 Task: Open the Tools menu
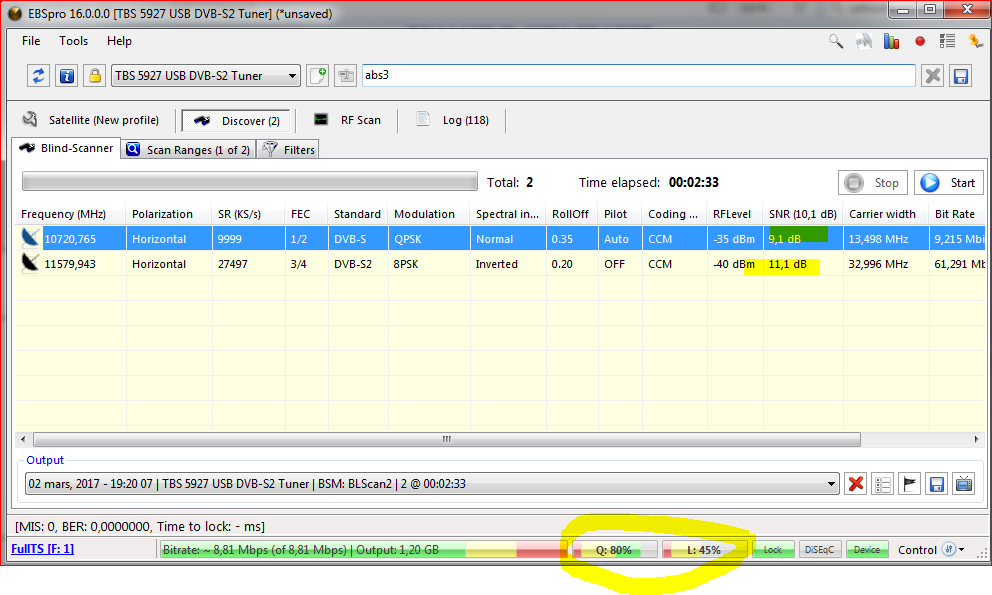(x=73, y=41)
